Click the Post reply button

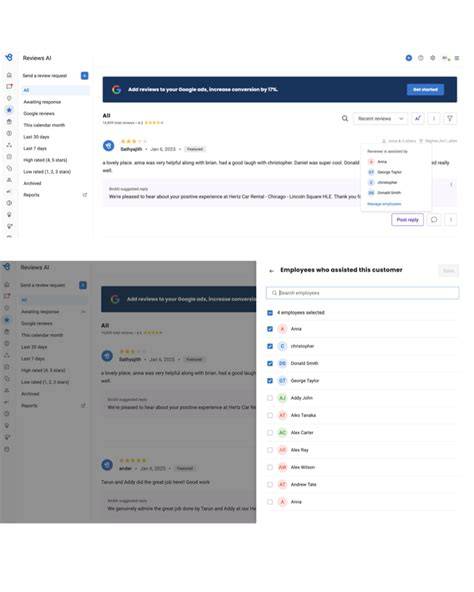pos(408,220)
